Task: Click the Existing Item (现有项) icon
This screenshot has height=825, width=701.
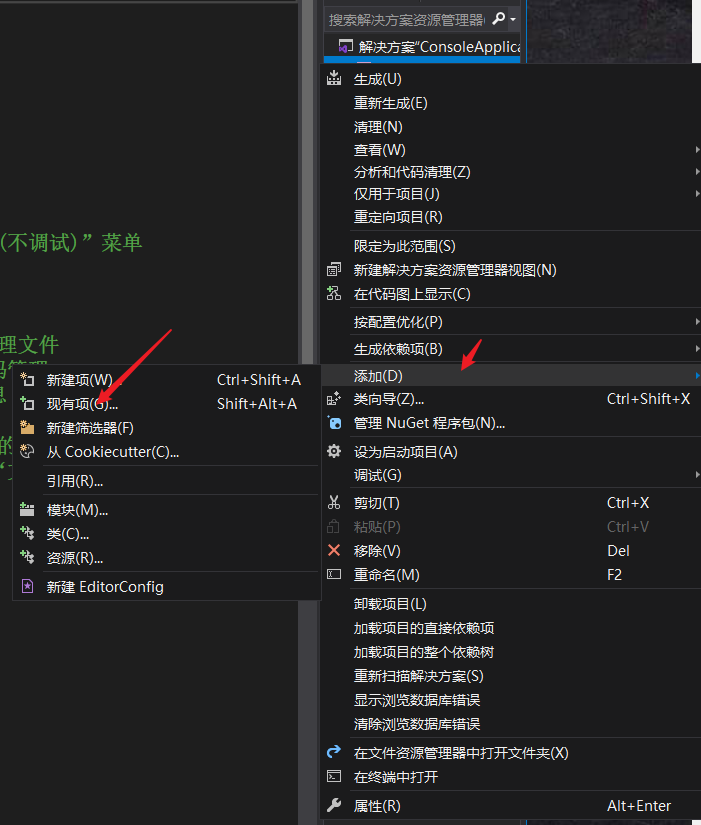Action: [27, 403]
